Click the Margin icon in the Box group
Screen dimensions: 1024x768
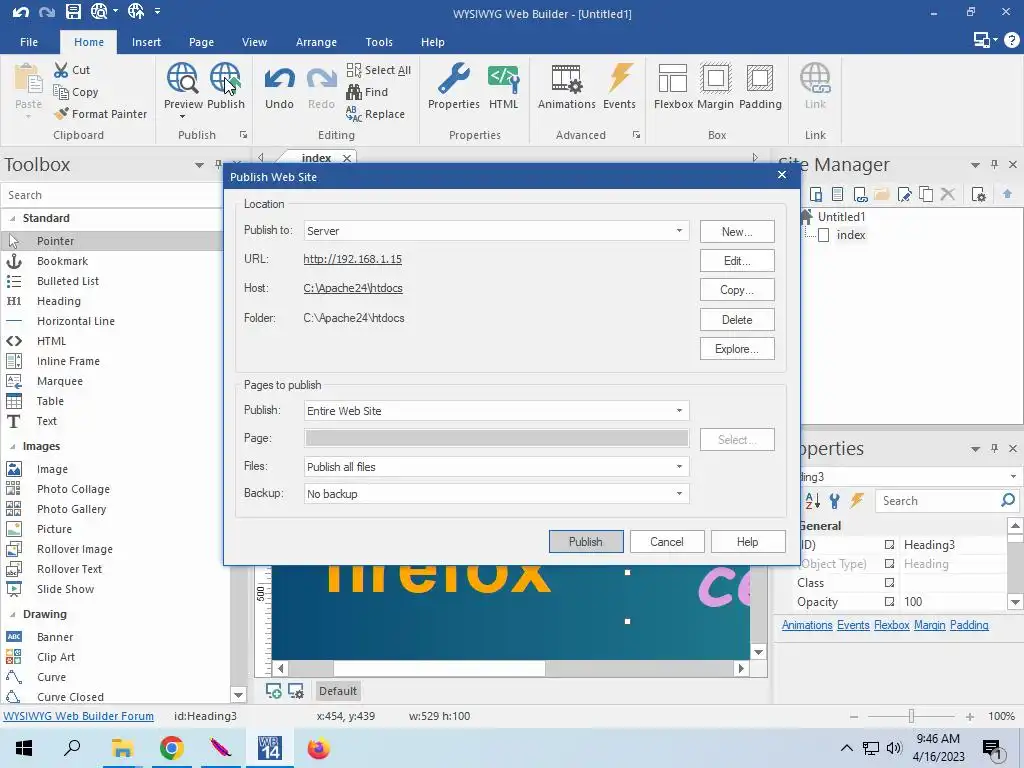(716, 78)
